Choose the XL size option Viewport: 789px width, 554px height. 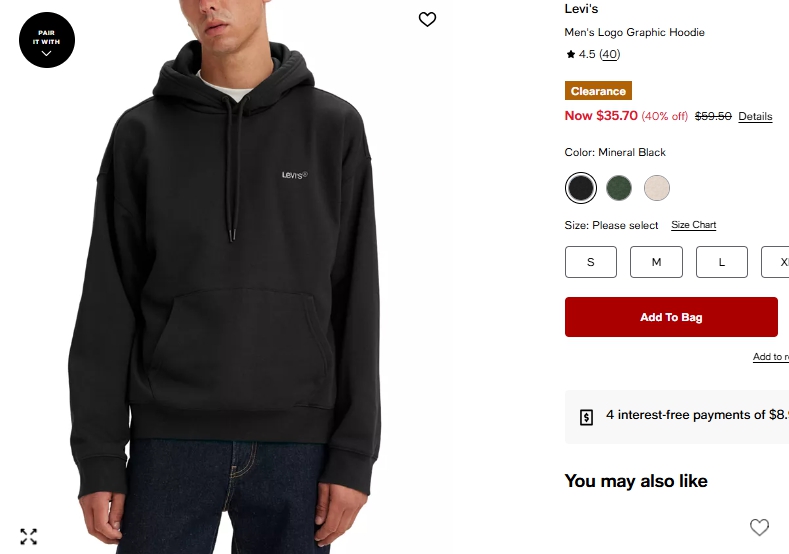point(775,262)
